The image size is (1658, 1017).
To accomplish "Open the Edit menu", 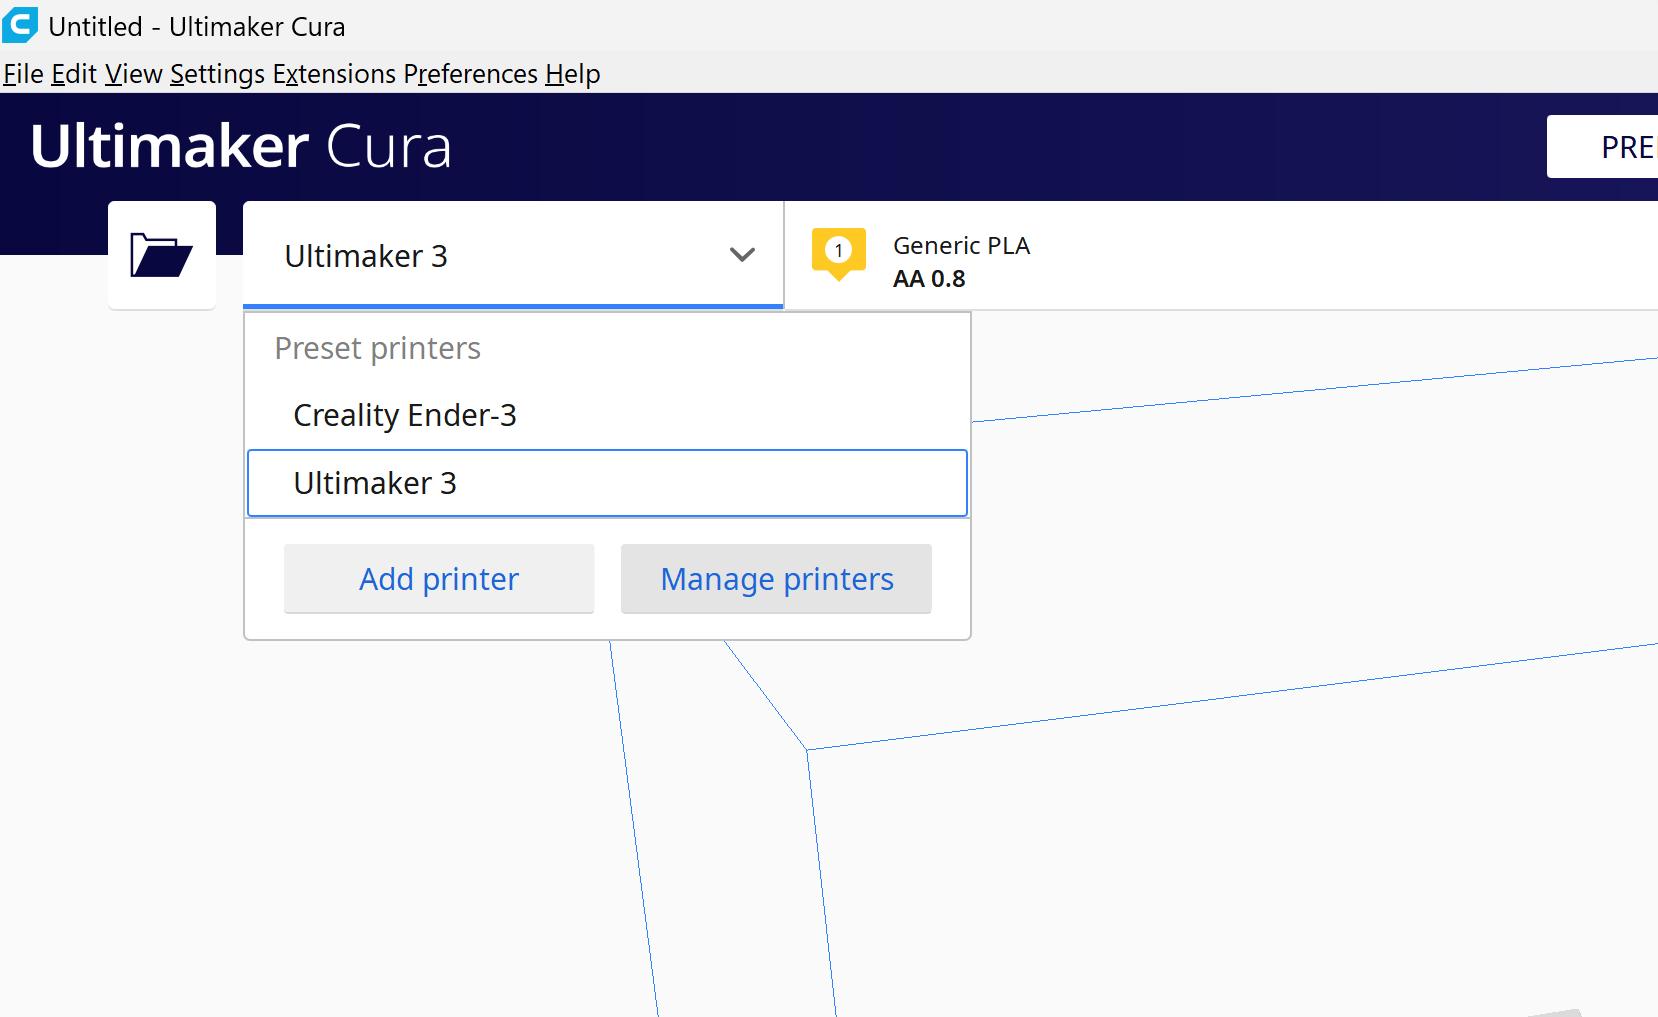I will (x=74, y=74).
